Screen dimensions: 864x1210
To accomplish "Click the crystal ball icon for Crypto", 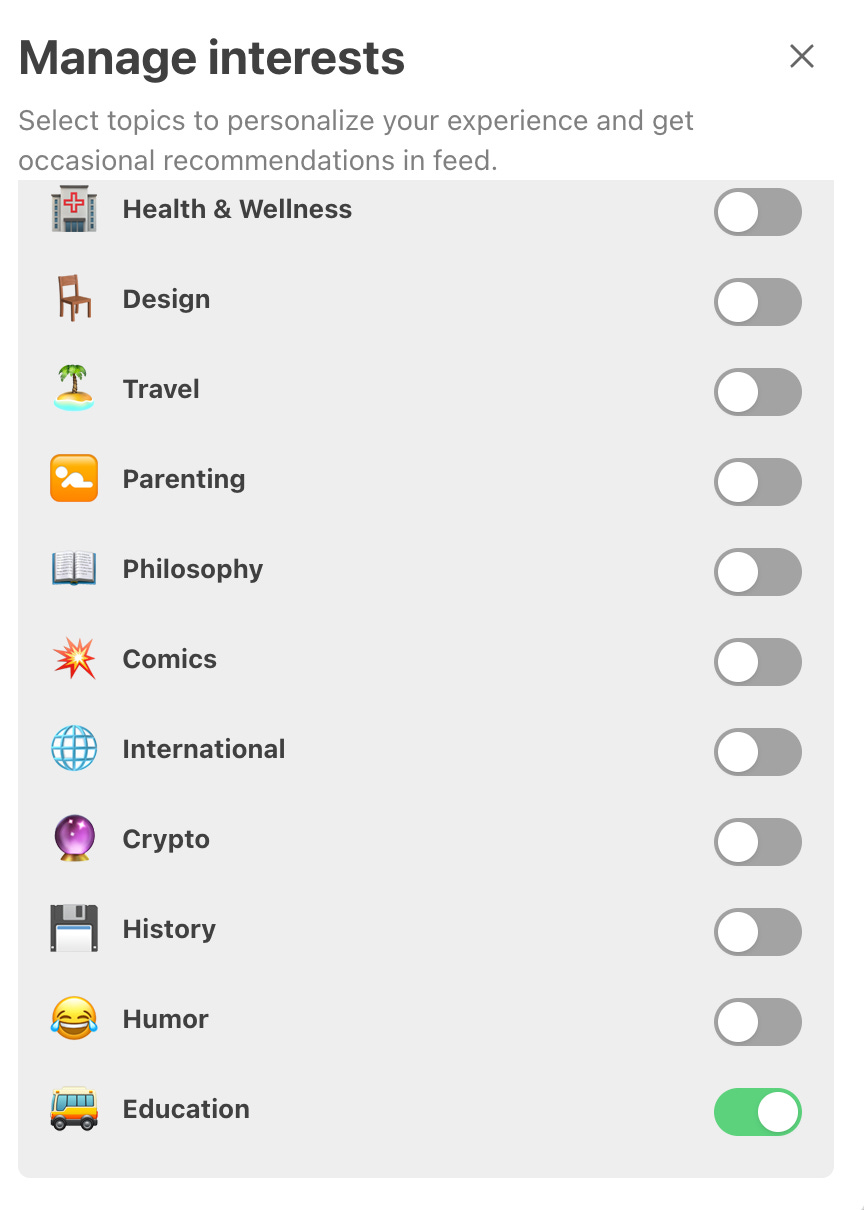I will 72,840.
